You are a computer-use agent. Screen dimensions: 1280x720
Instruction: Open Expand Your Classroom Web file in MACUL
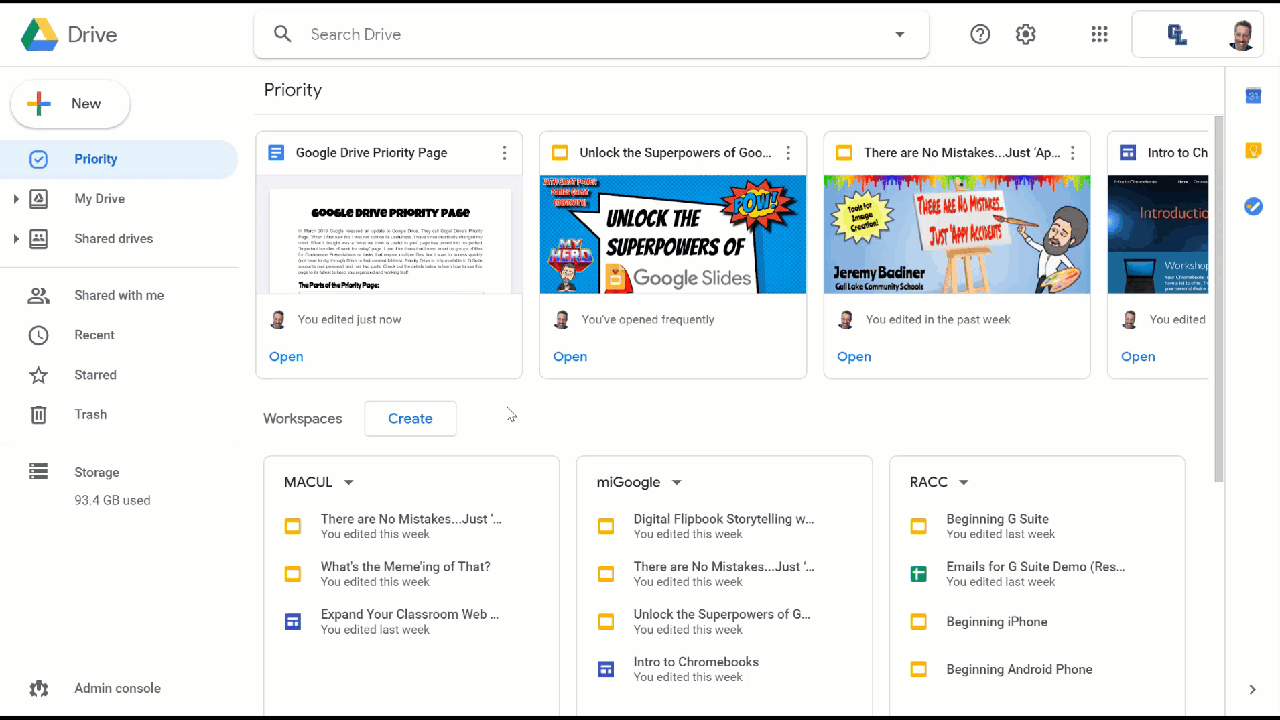click(410, 622)
